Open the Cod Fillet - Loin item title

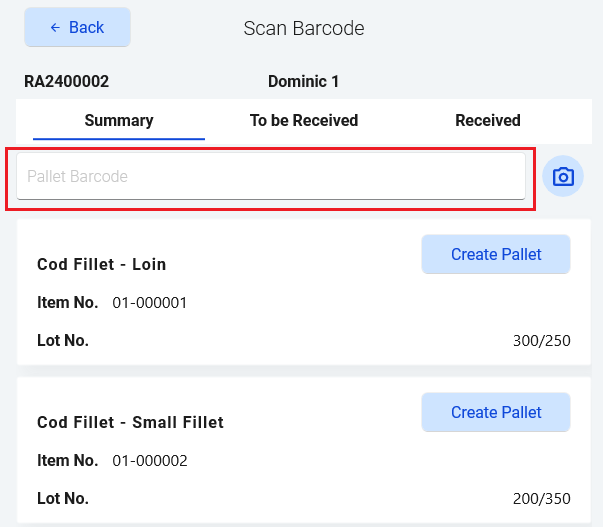(x=102, y=265)
